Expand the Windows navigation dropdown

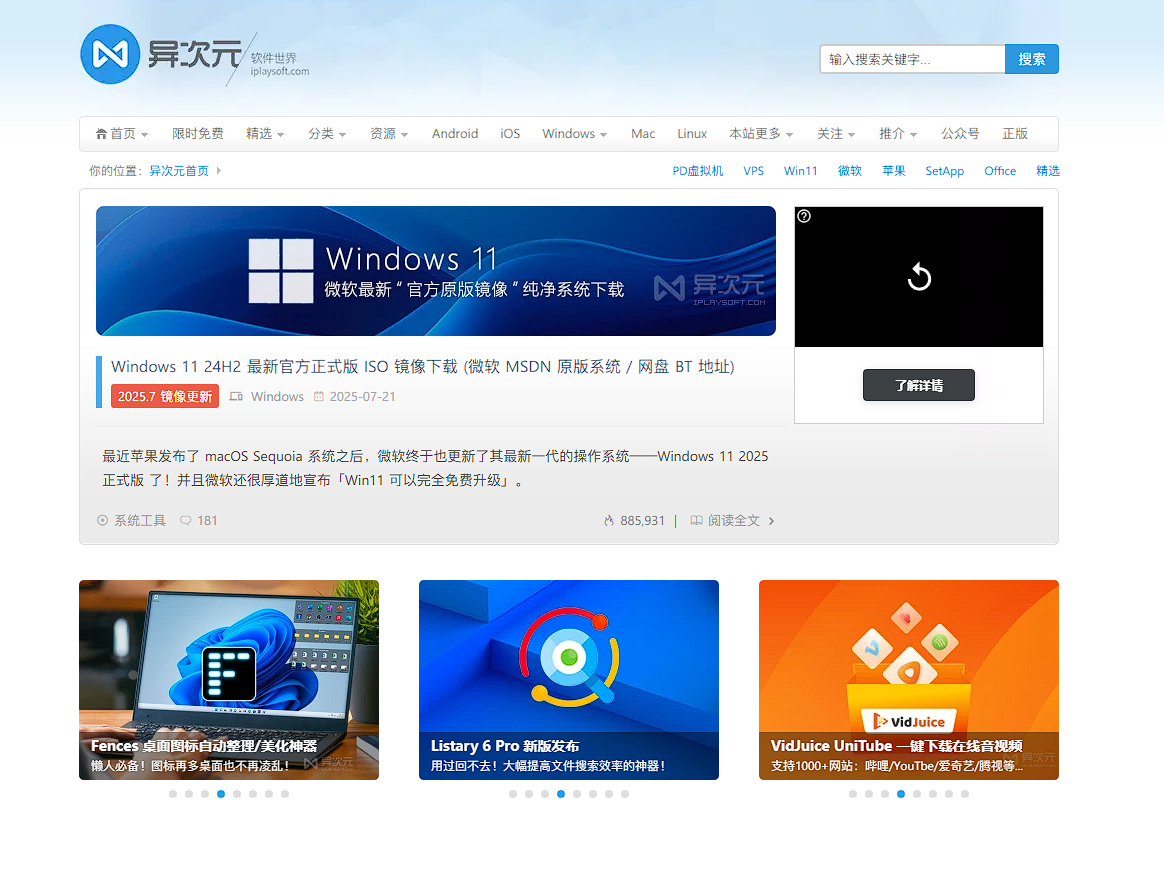(x=575, y=134)
